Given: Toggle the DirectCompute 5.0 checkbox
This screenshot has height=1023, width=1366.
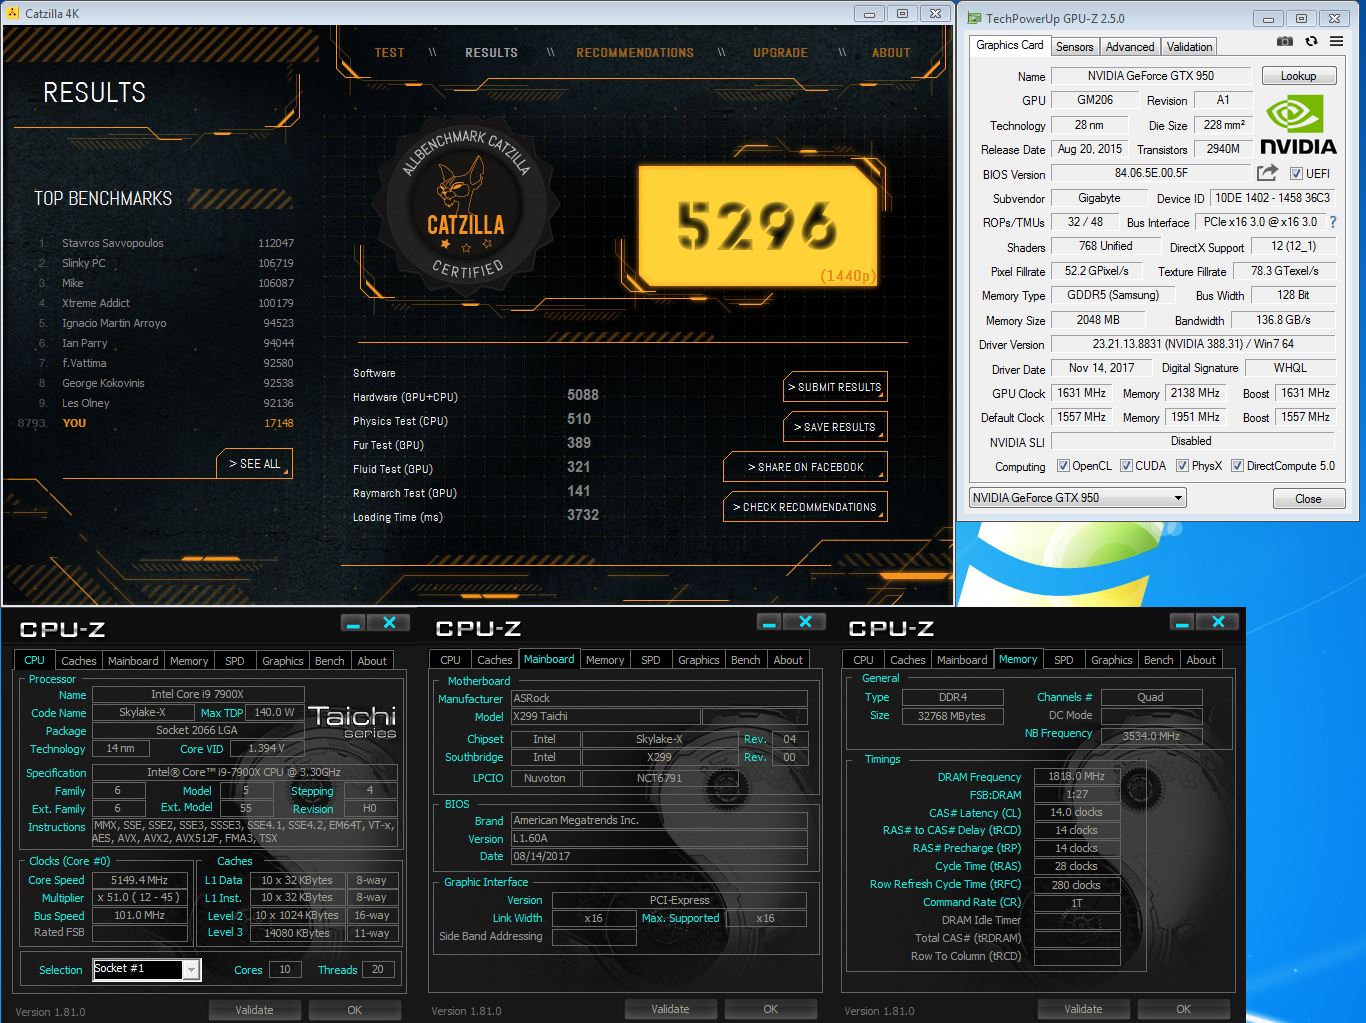Looking at the screenshot, I should tap(1237, 466).
